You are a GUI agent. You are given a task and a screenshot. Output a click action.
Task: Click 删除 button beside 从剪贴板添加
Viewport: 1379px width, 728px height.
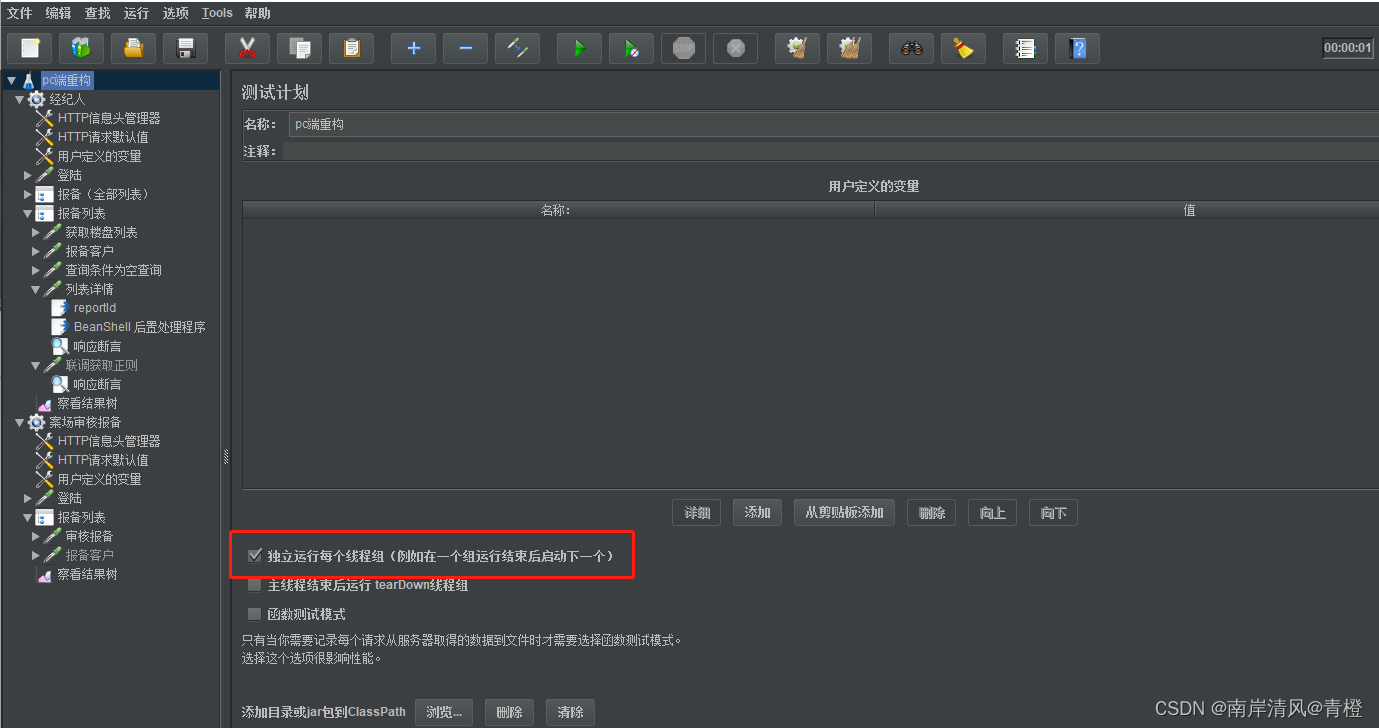click(x=932, y=513)
